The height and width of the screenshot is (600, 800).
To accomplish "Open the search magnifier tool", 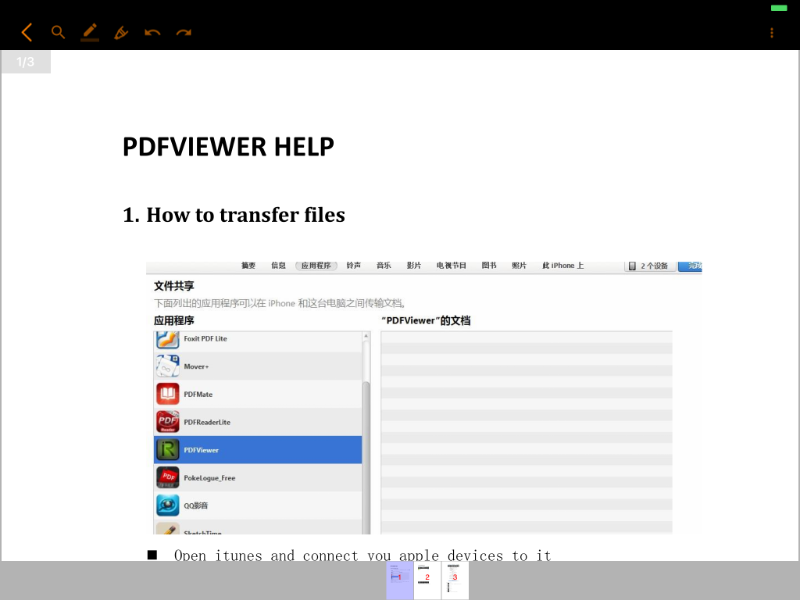I will 58,32.
